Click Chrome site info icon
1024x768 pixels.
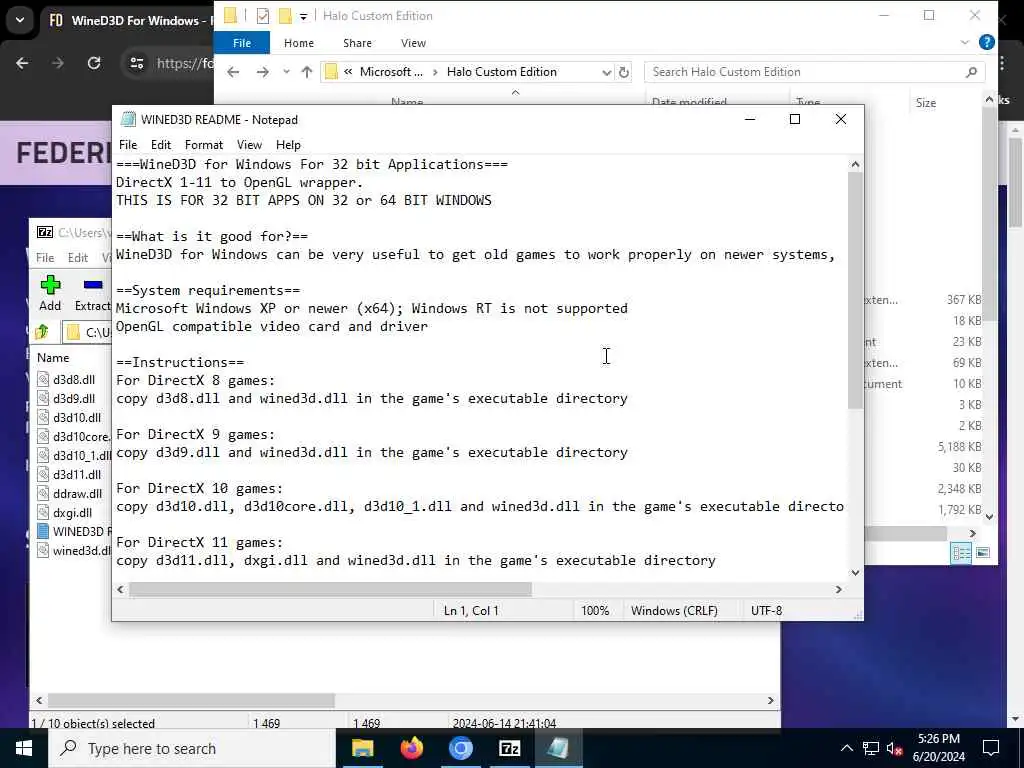point(136,63)
